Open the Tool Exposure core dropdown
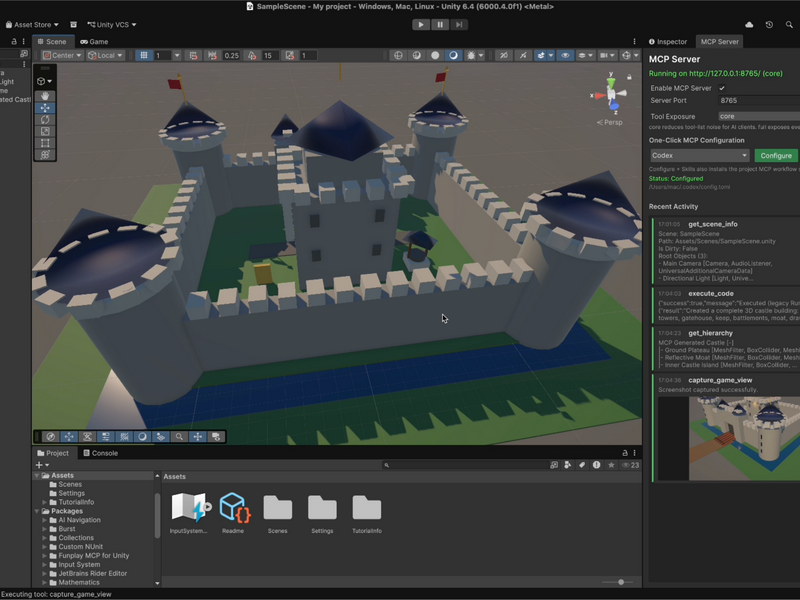This screenshot has width=800, height=600. pos(759,116)
